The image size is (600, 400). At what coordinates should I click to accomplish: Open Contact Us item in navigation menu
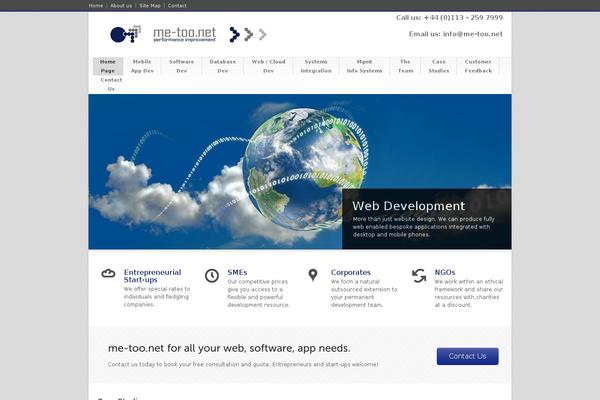pos(111,84)
